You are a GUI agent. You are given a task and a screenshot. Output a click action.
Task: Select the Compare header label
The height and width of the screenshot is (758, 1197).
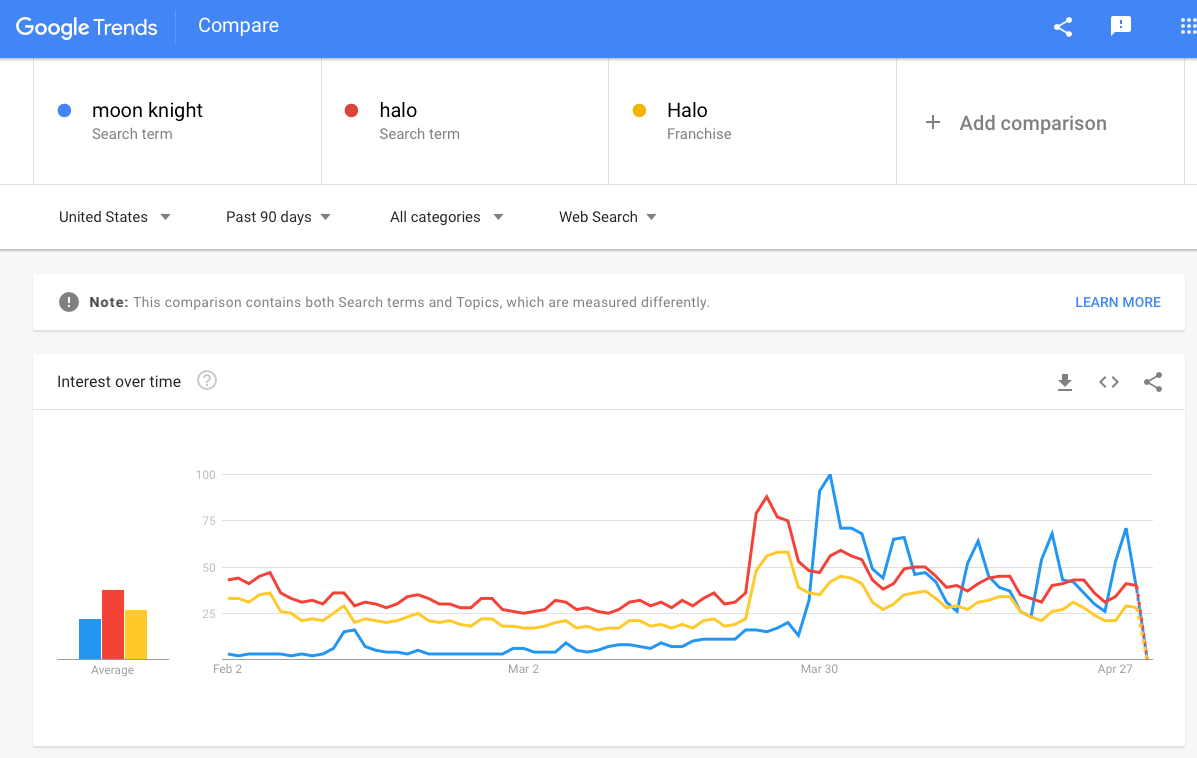click(238, 25)
